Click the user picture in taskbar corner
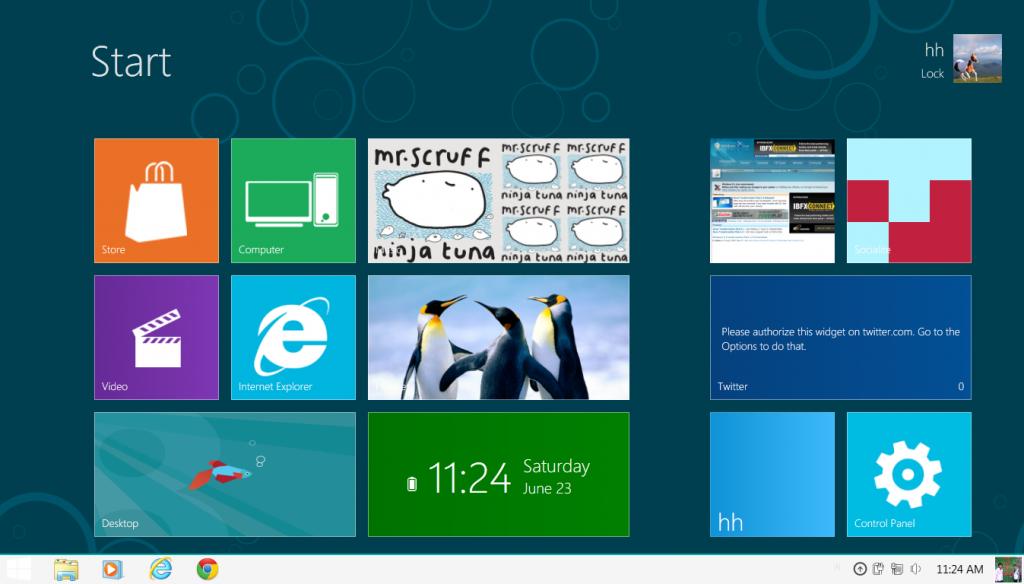Image resolution: width=1024 pixels, height=584 pixels. point(1008,570)
